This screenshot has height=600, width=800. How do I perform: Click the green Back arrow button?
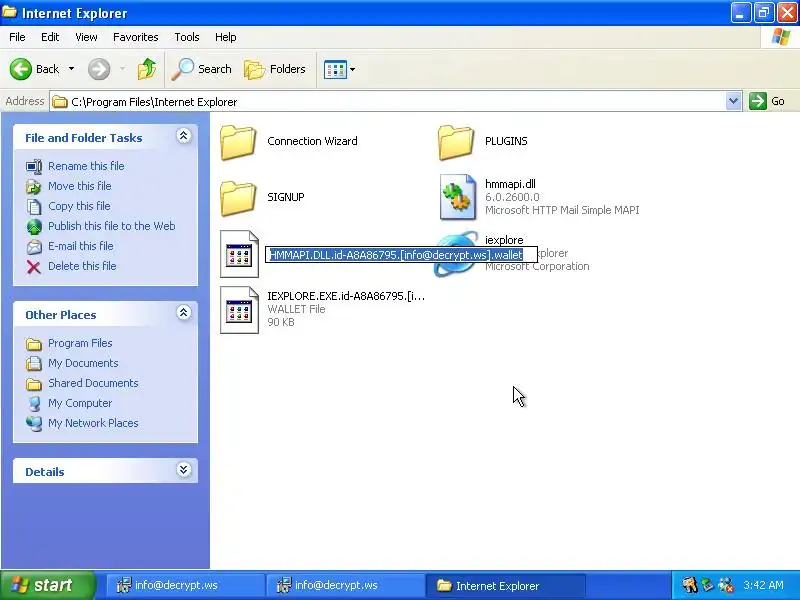pyautogui.click(x=21, y=69)
